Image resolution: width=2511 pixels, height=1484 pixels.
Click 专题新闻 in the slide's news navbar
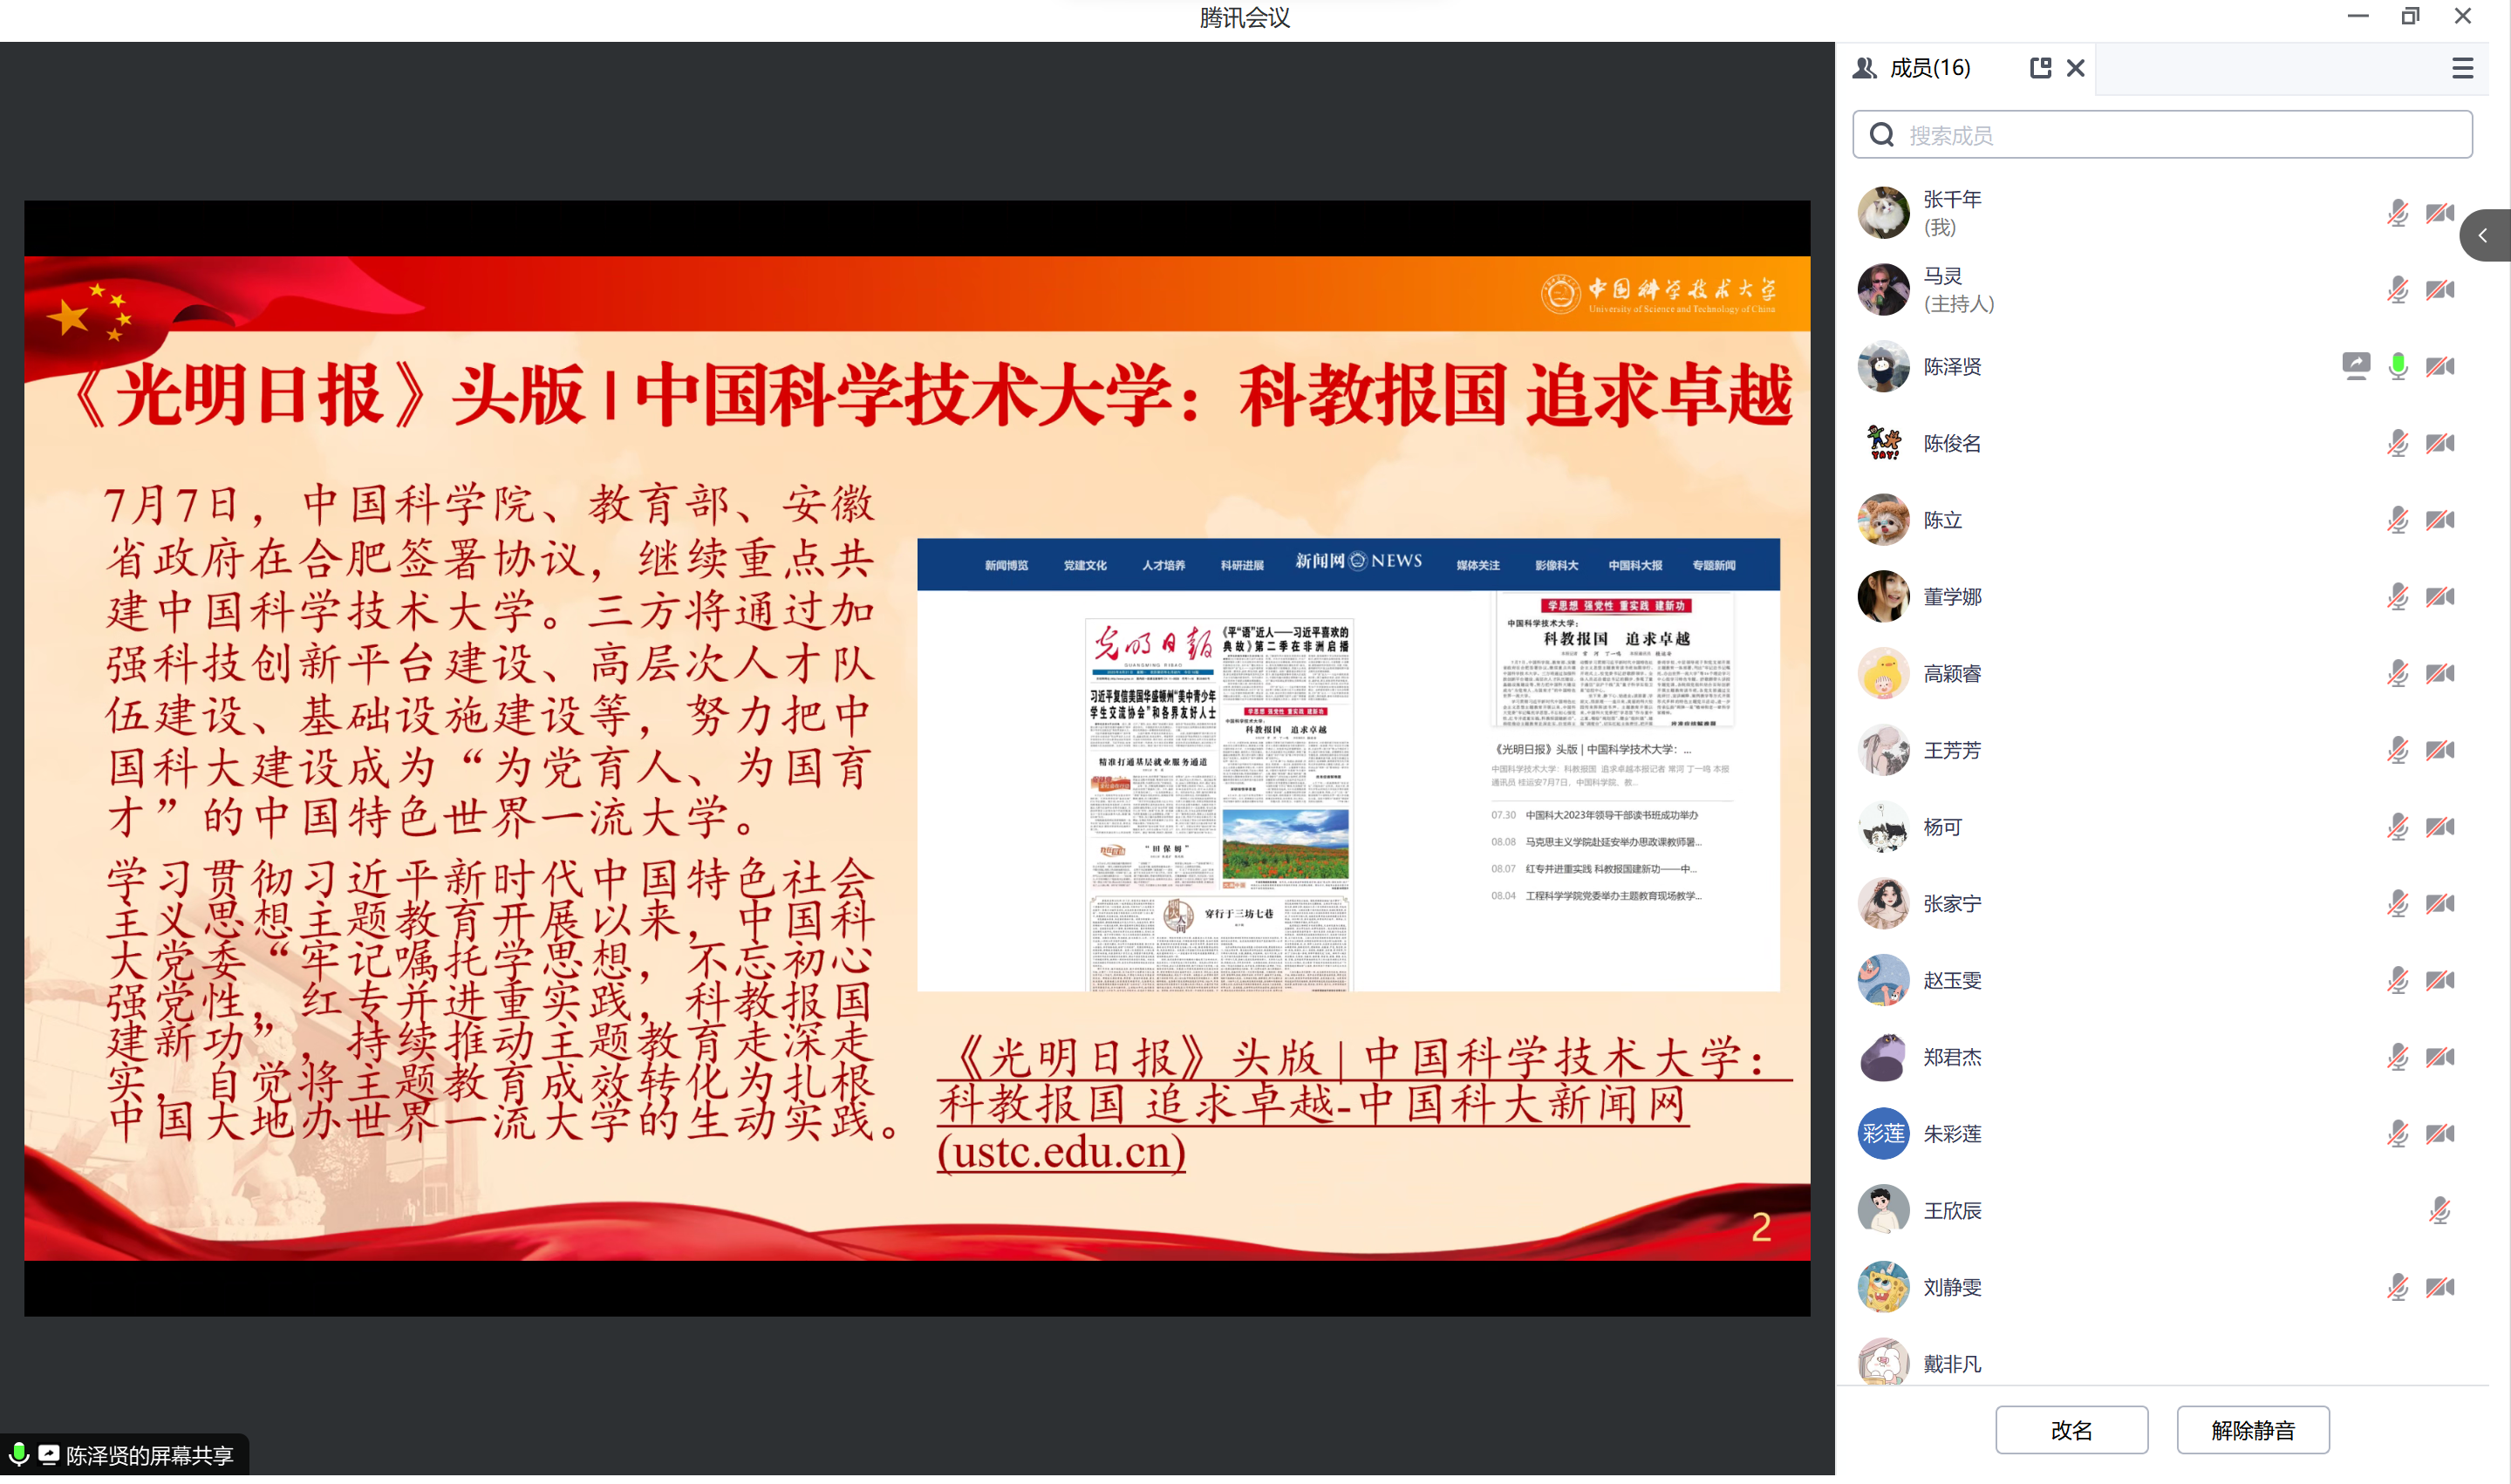[x=1713, y=566]
